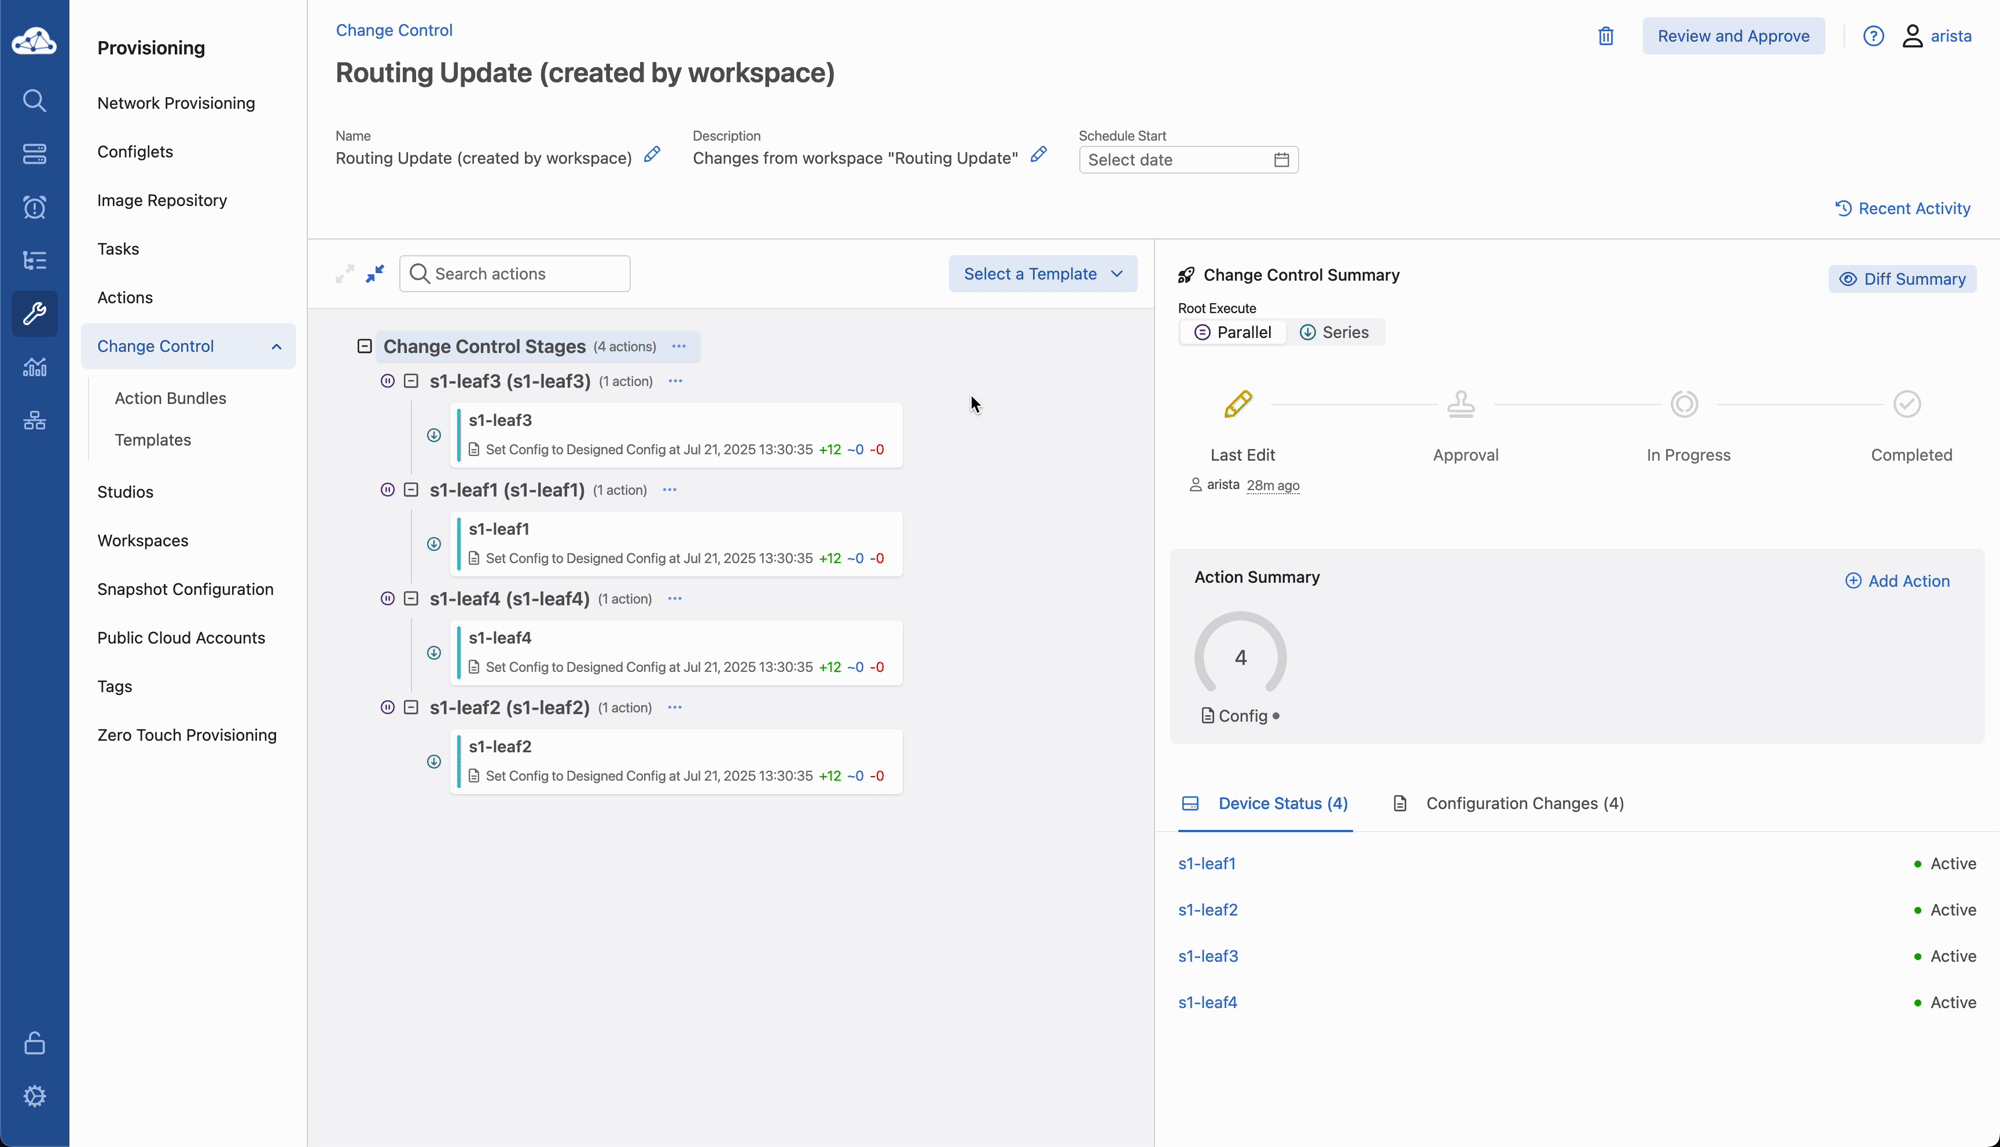This screenshot has width=2000, height=1147.
Task: Click the Config action summary gauge
Action: click(1240, 657)
